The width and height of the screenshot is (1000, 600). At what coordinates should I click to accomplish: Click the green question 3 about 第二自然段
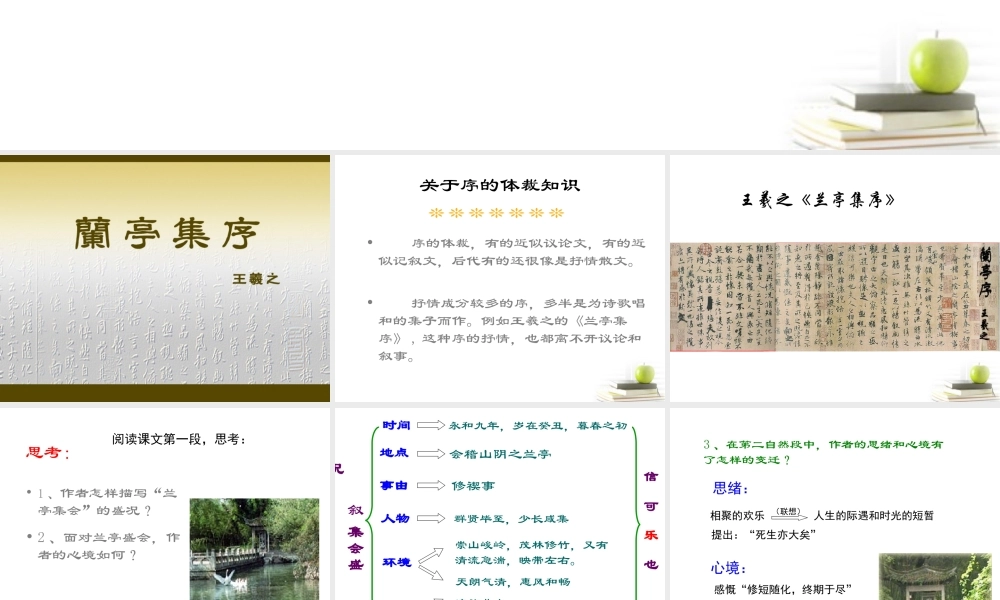coord(823,452)
